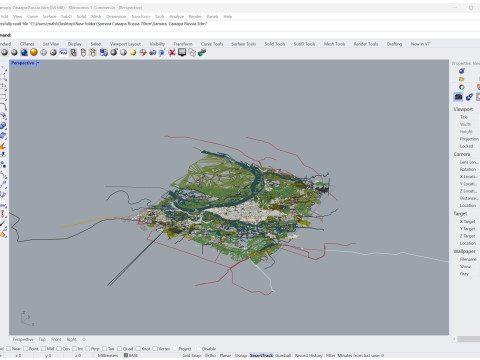Click the orange sphere display icon
Image resolution: width=480 pixels, height=360 pixels.
pyautogui.click(x=34, y=52)
